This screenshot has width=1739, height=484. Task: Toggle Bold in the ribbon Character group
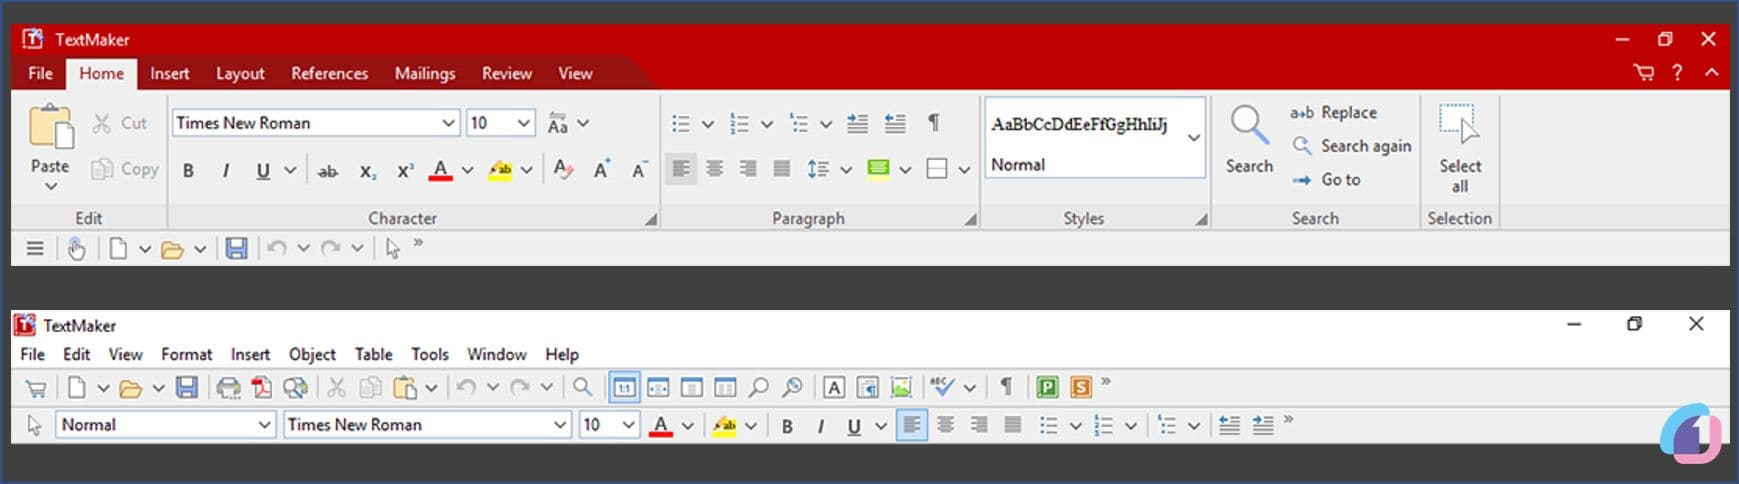click(188, 171)
